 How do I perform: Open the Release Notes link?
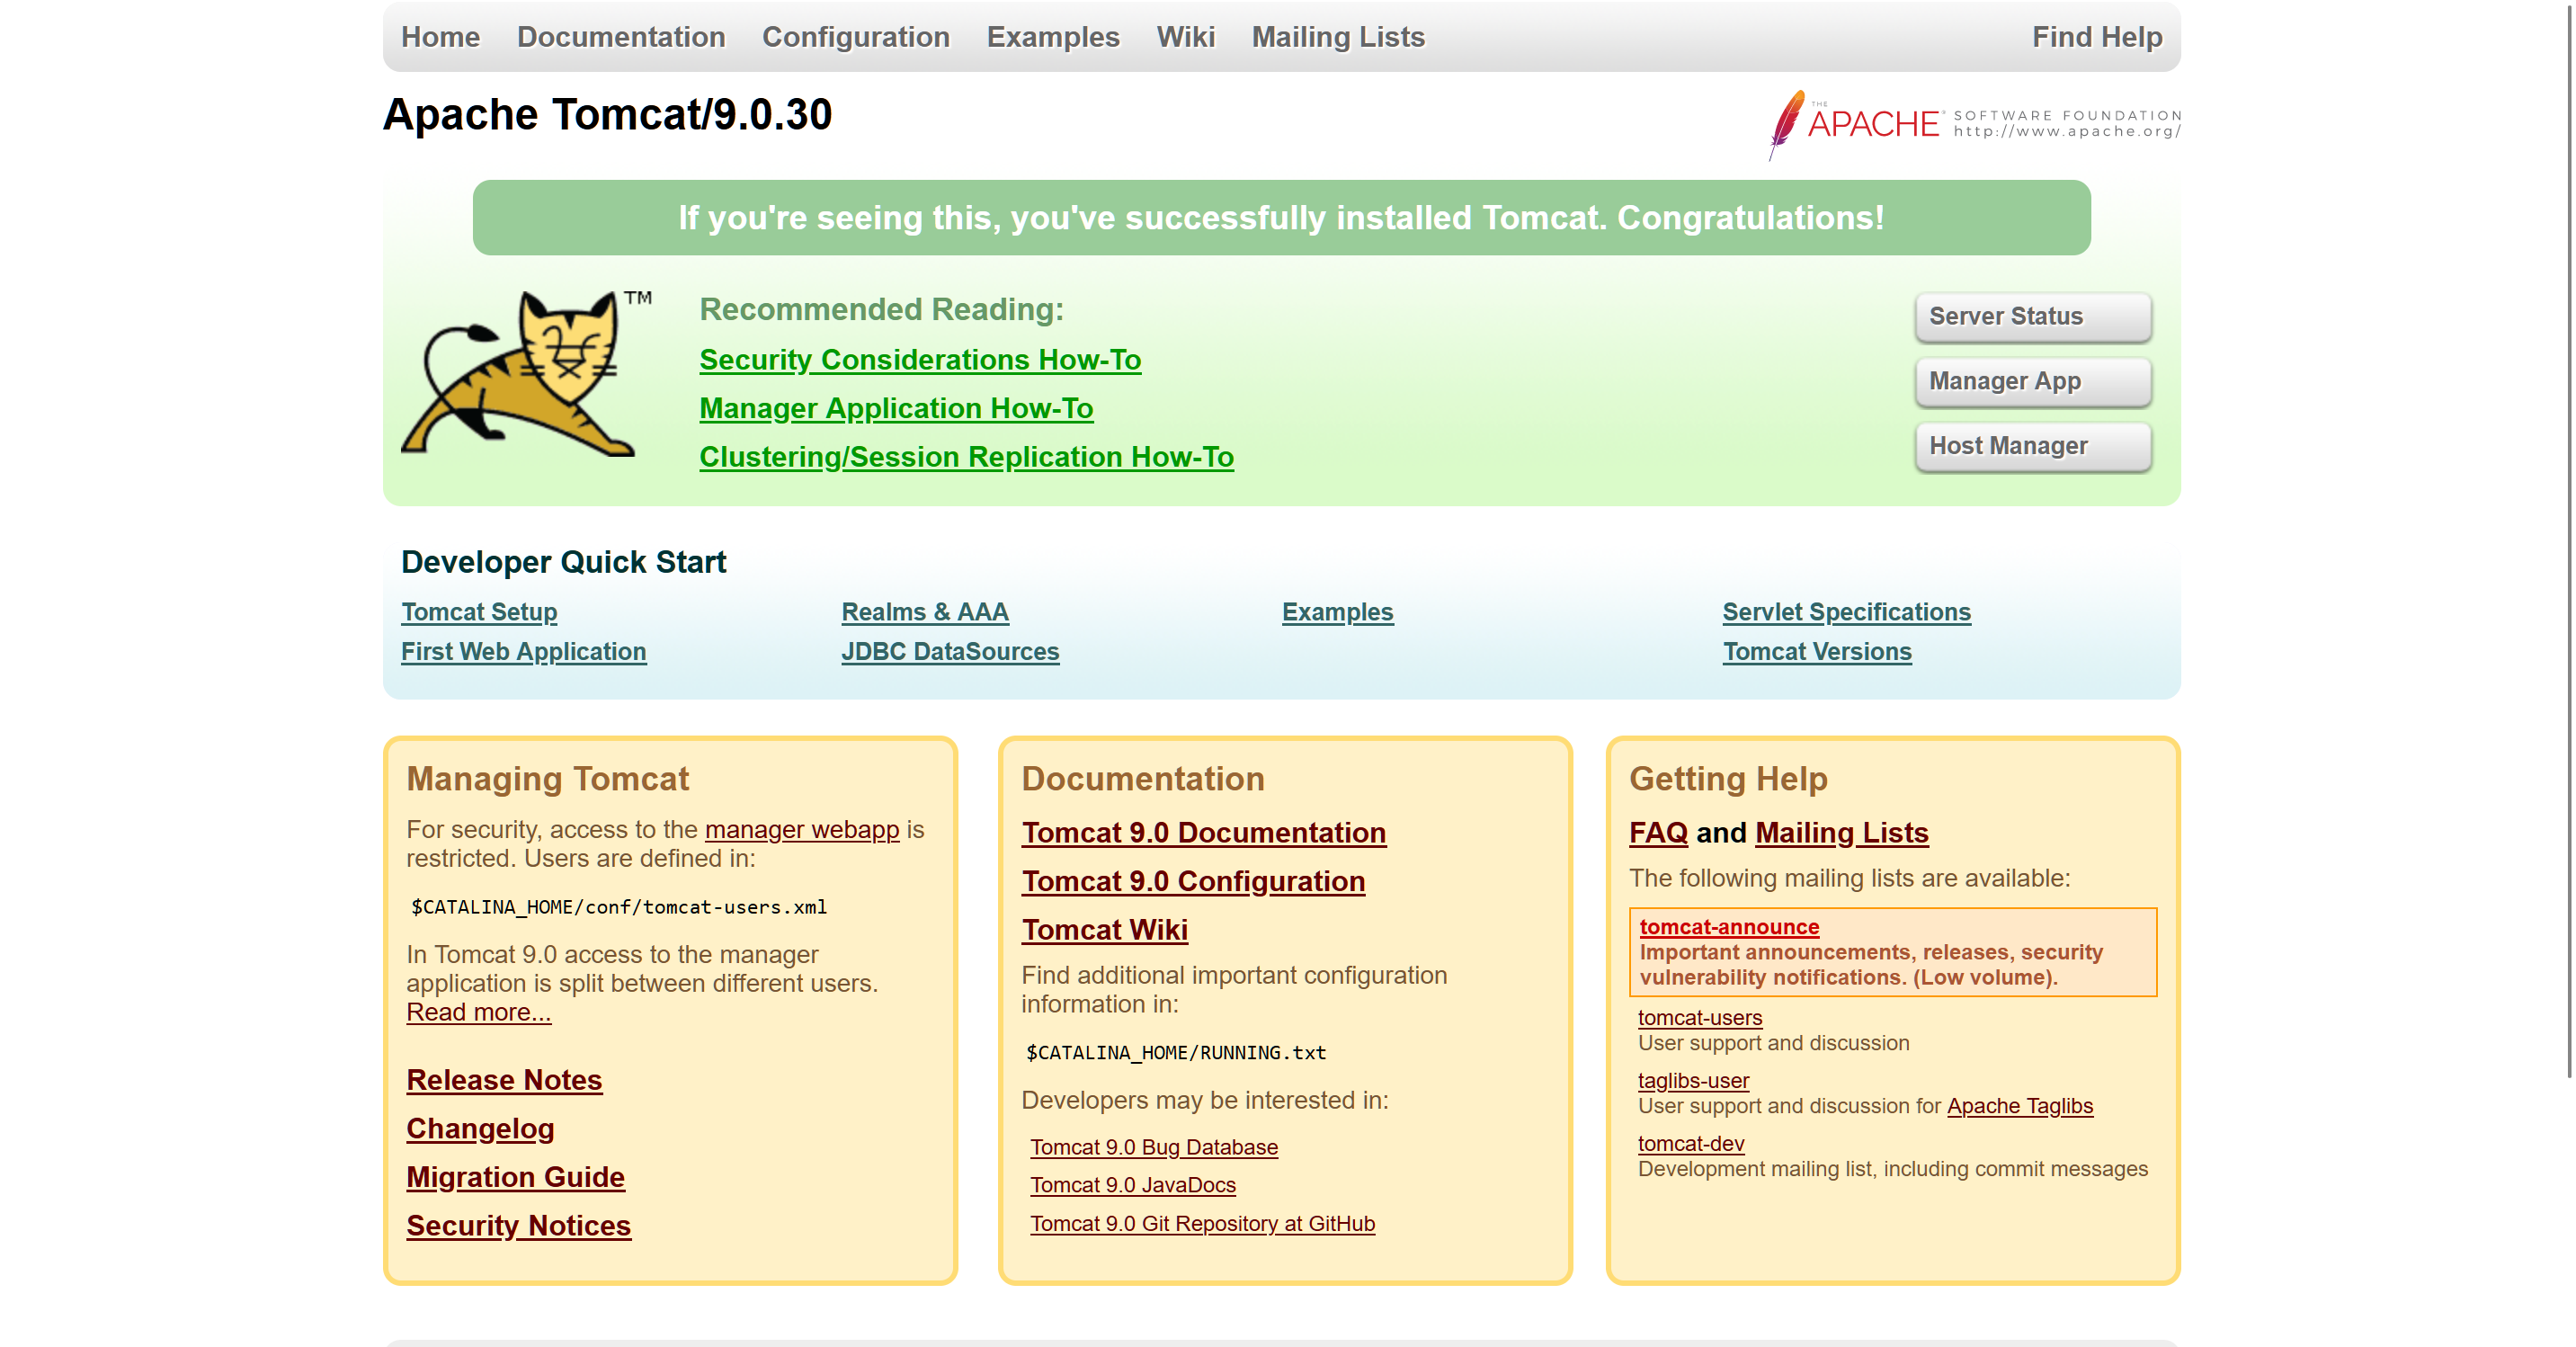504,1080
